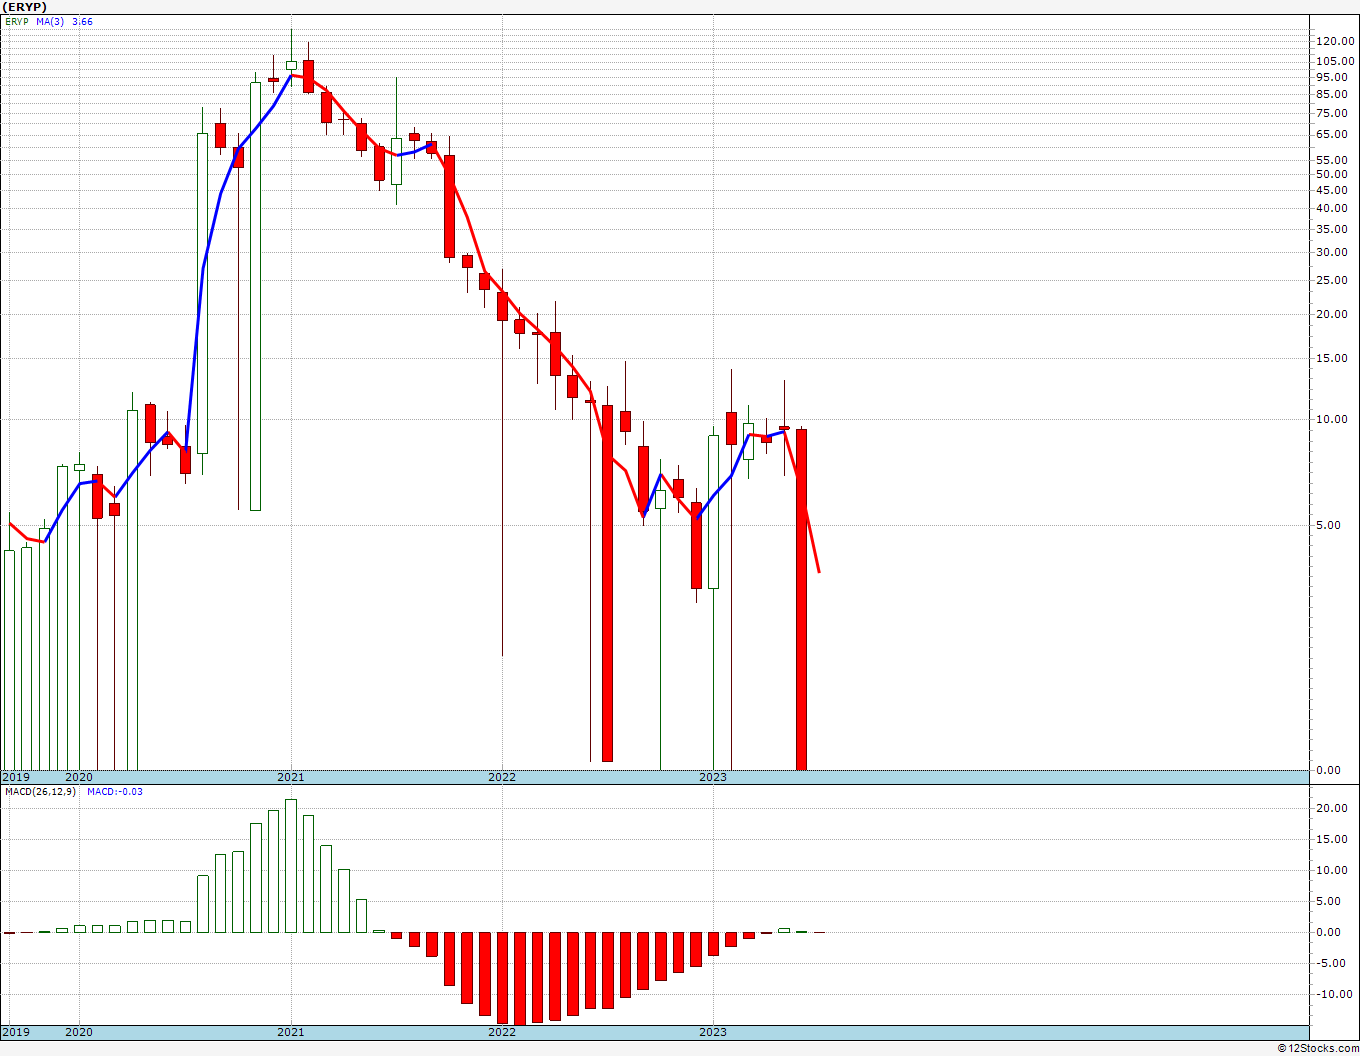Select 2022 on the MACD panel time axis

click(502, 1032)
